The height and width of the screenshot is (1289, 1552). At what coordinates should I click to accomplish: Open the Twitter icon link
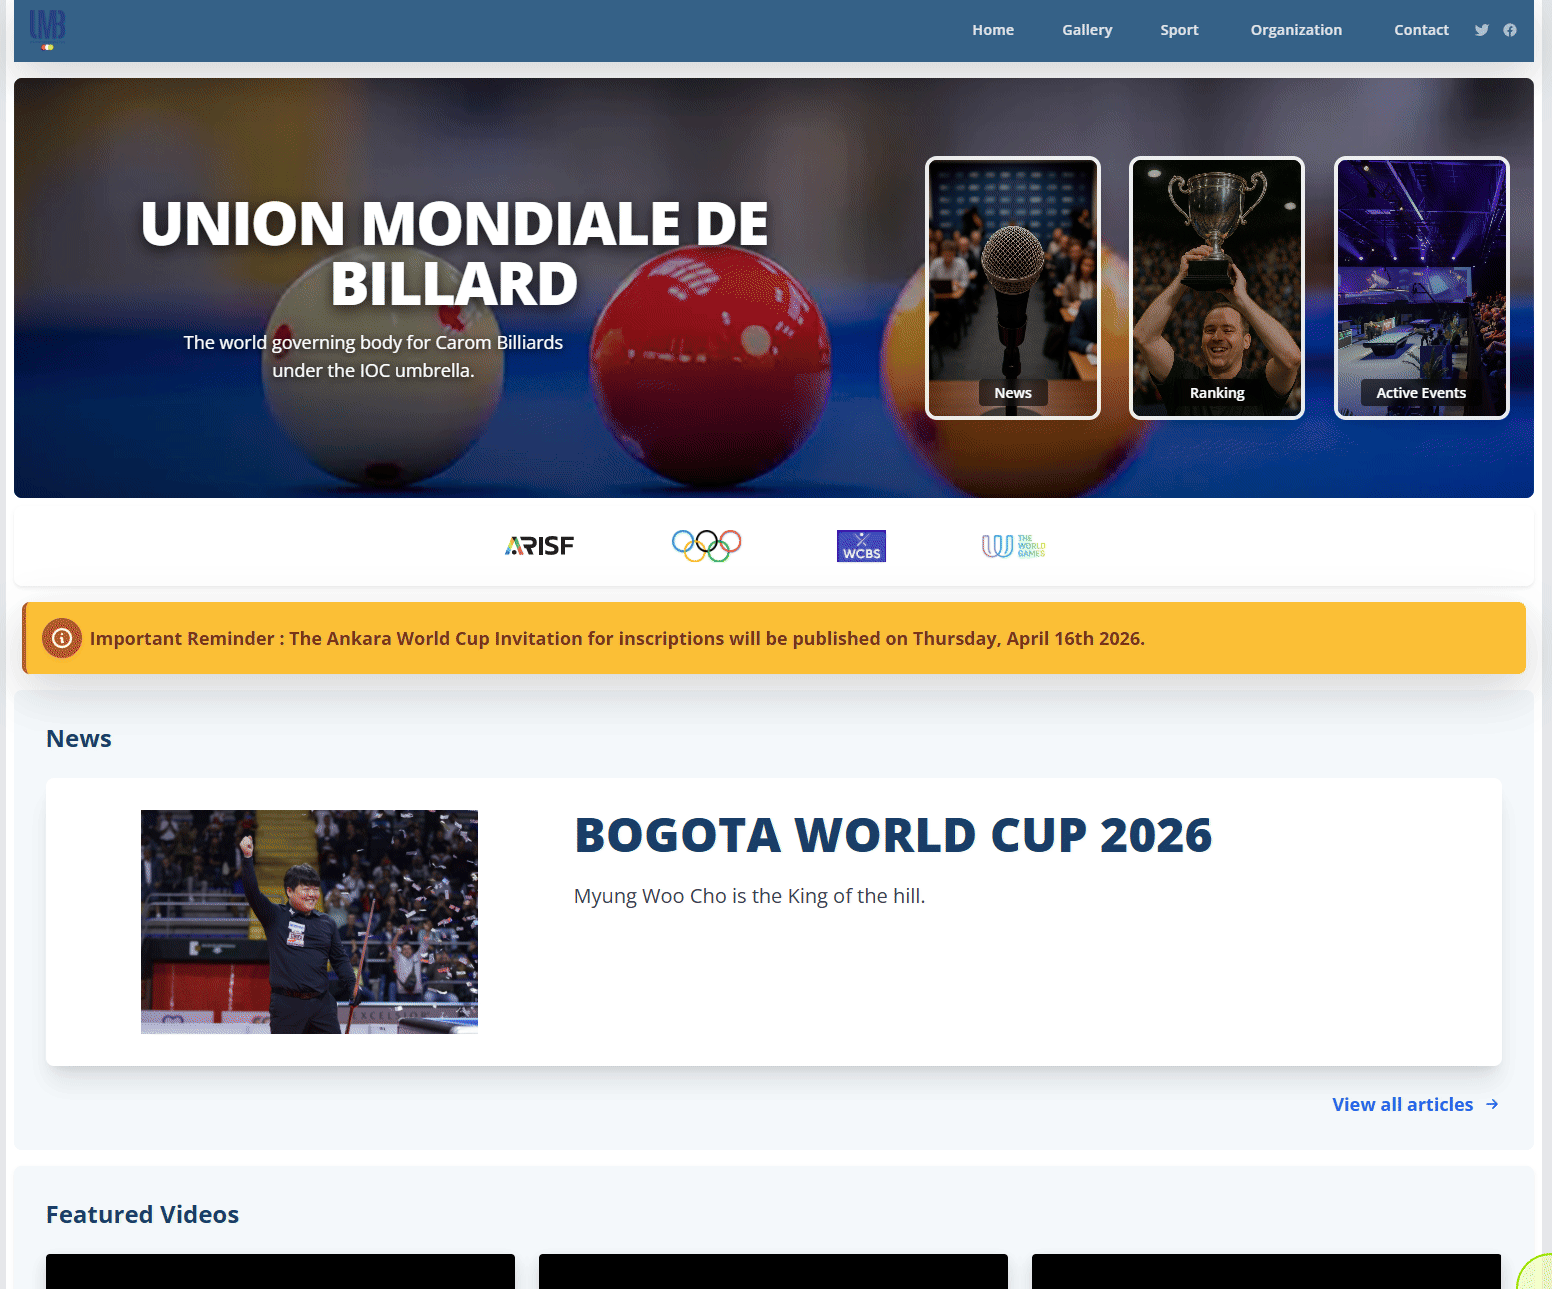(1481, 30)
